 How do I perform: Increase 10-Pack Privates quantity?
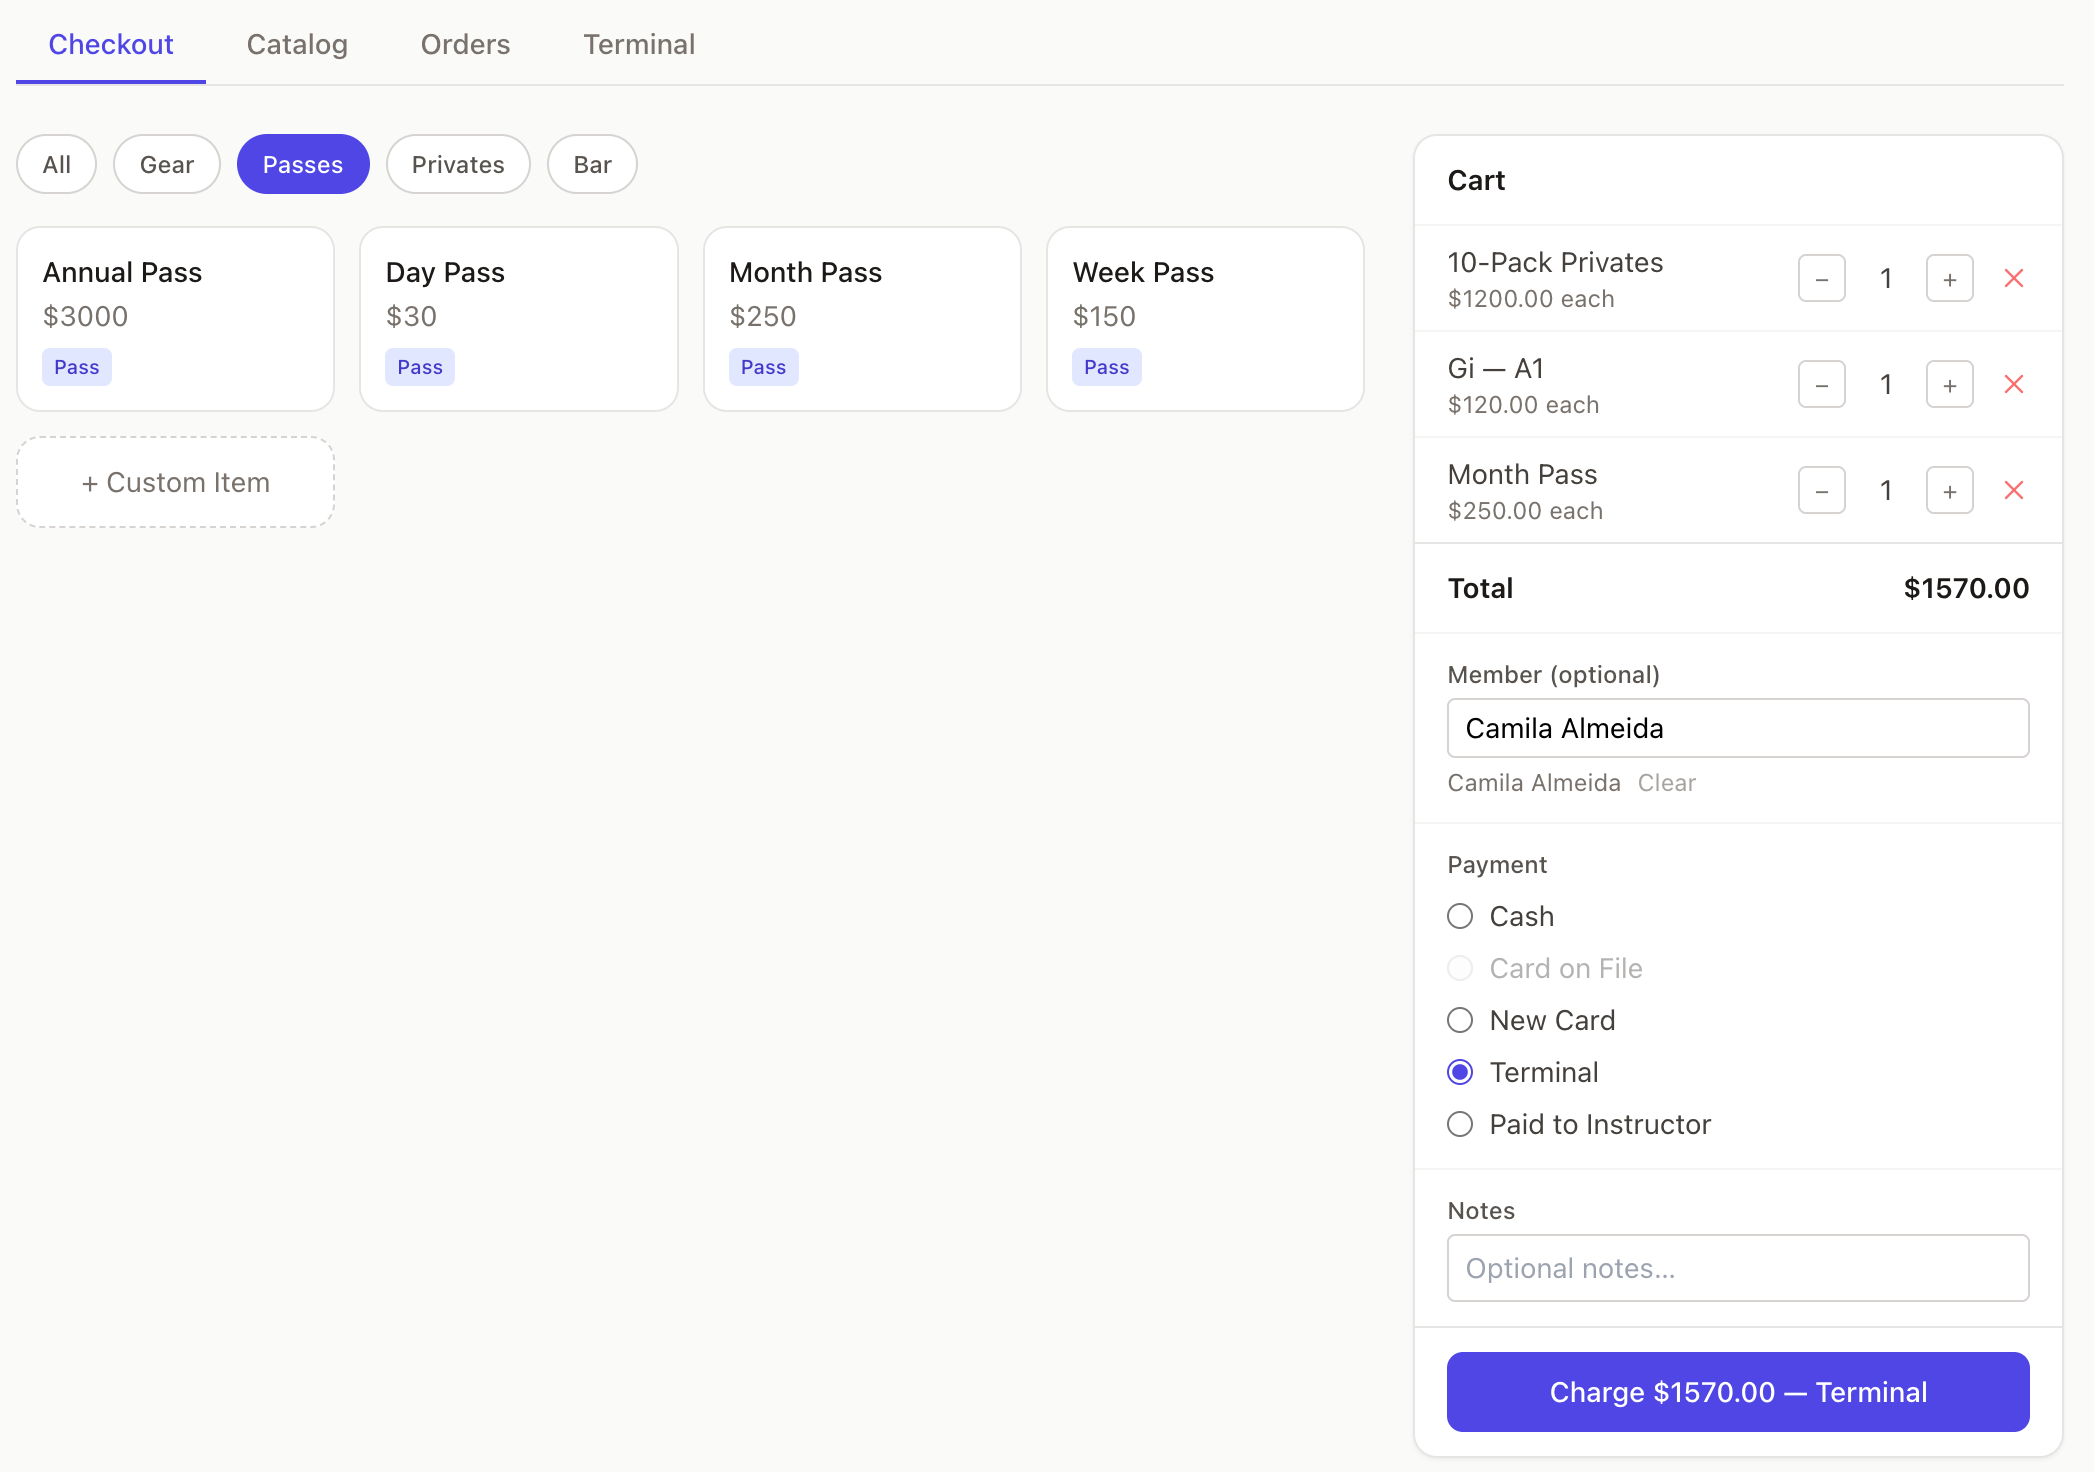(x=1949, y=279)
